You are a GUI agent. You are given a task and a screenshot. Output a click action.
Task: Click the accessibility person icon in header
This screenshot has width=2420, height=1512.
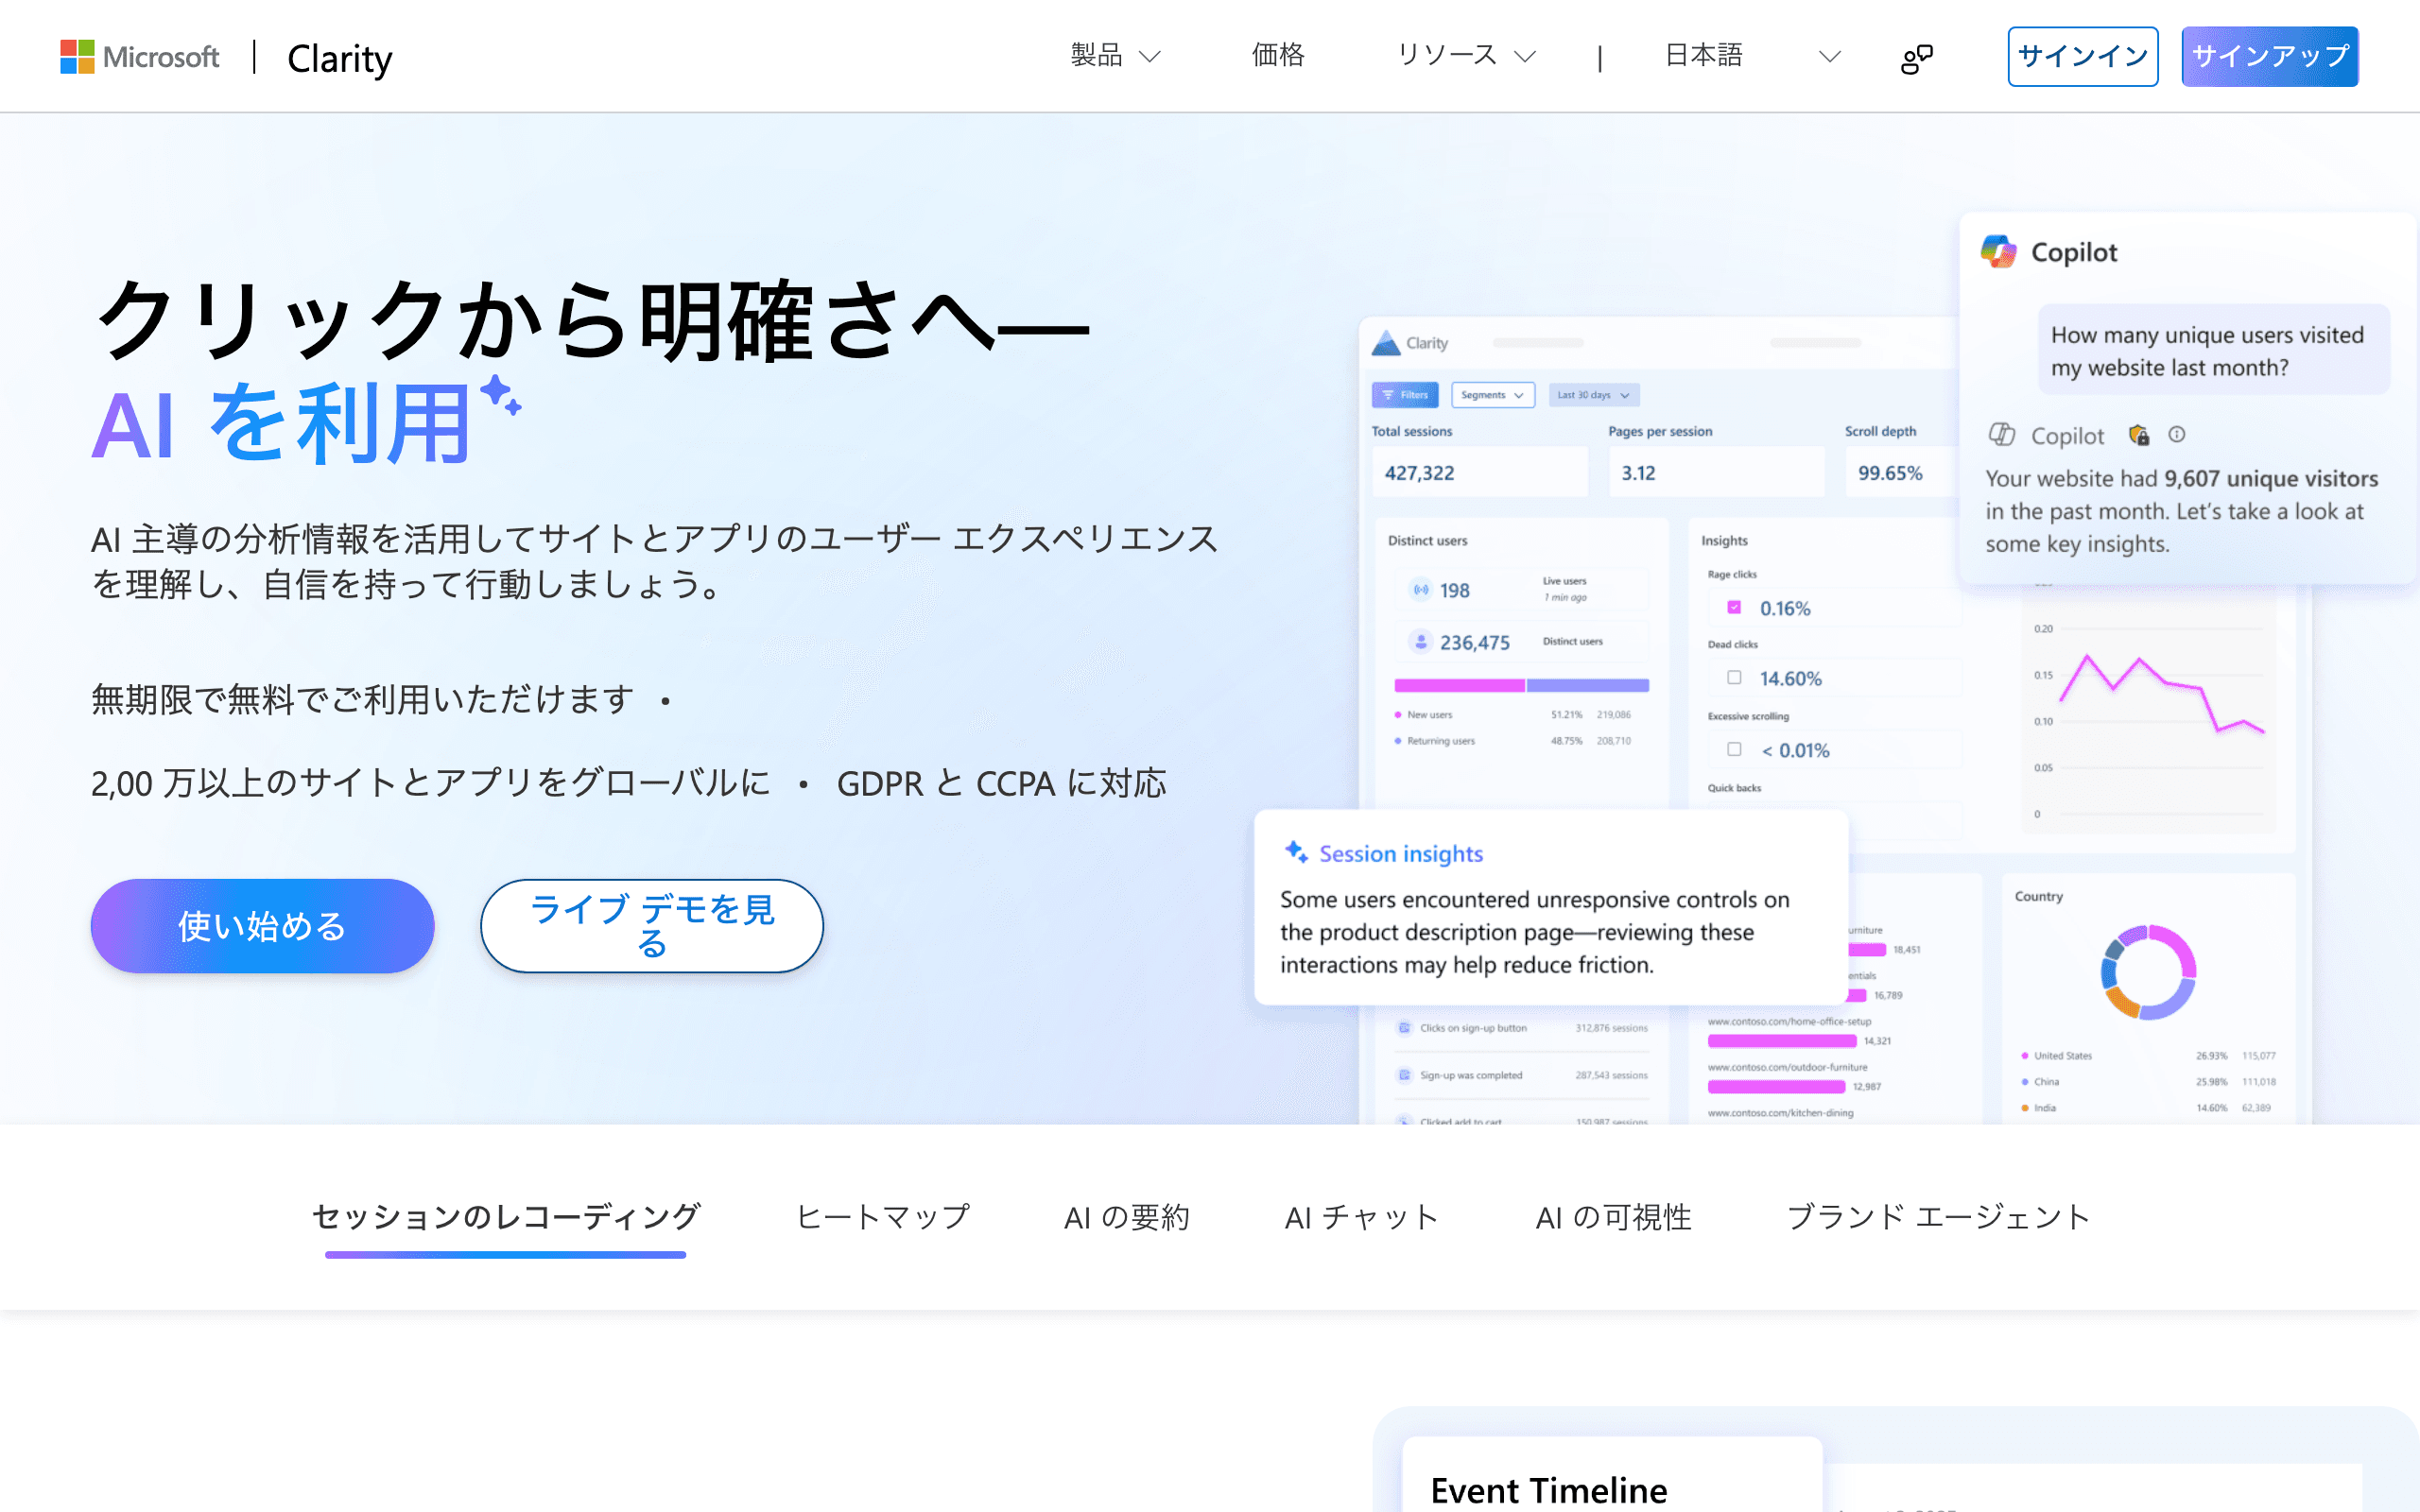click(1916, 58)
